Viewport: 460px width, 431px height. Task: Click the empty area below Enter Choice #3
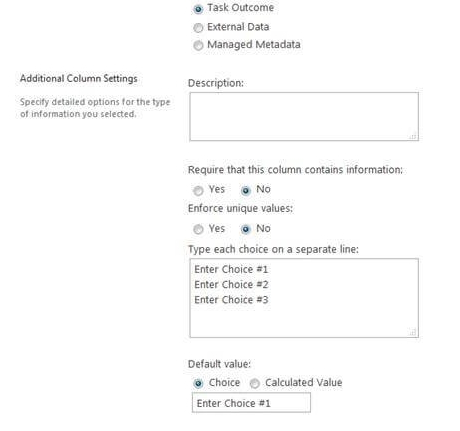point(304,321)
